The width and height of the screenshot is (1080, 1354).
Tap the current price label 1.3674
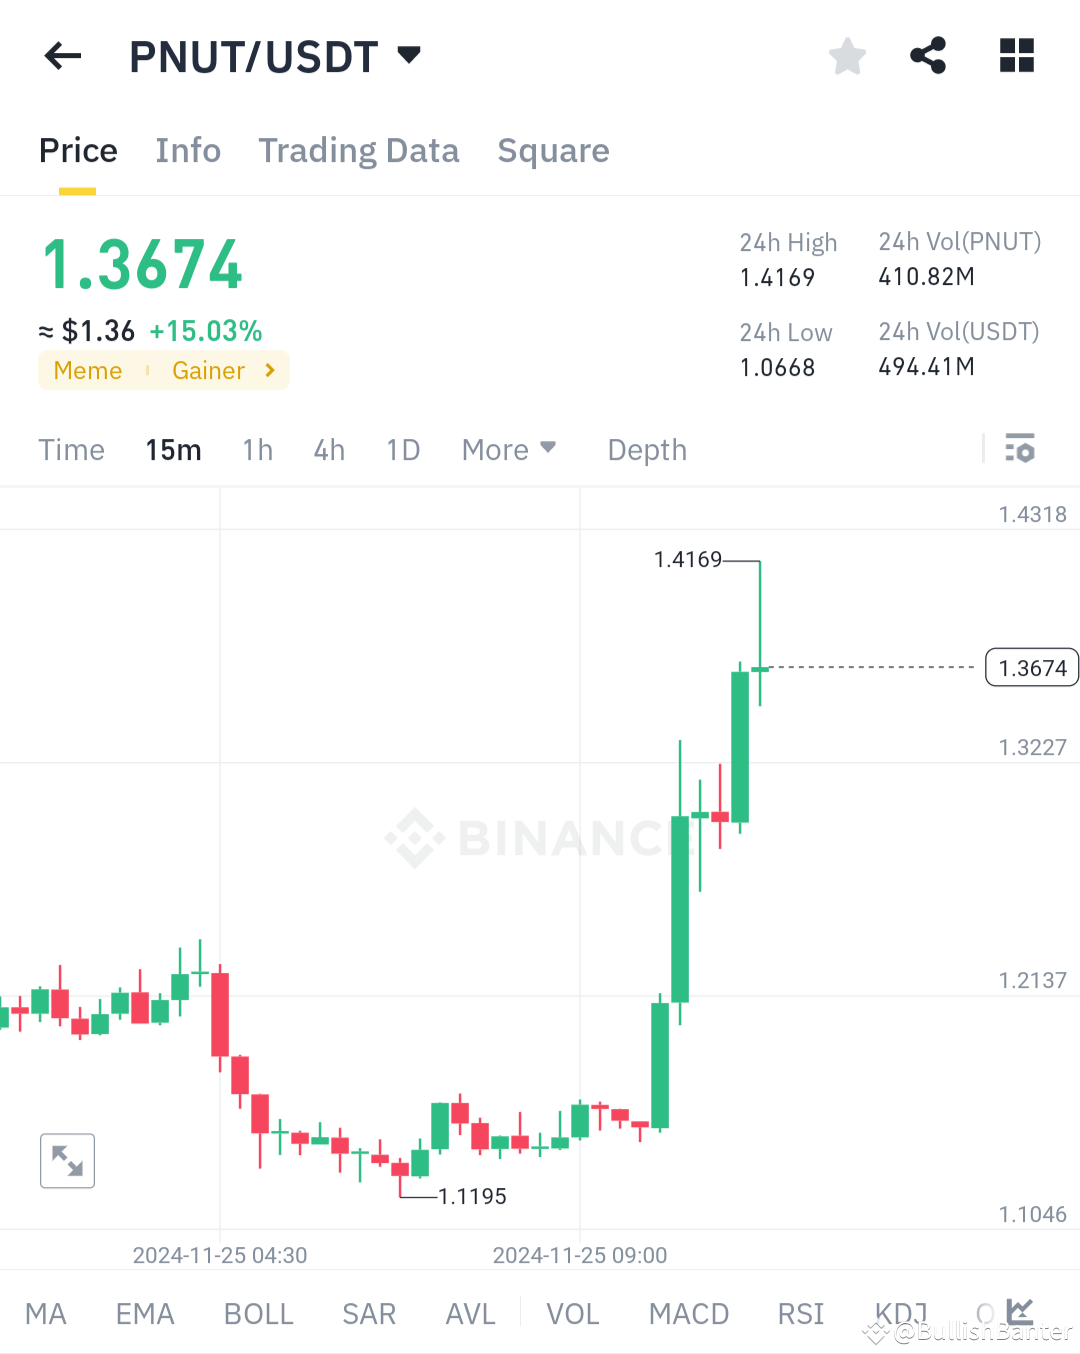pyautogui.click(x=1031, y=666)
